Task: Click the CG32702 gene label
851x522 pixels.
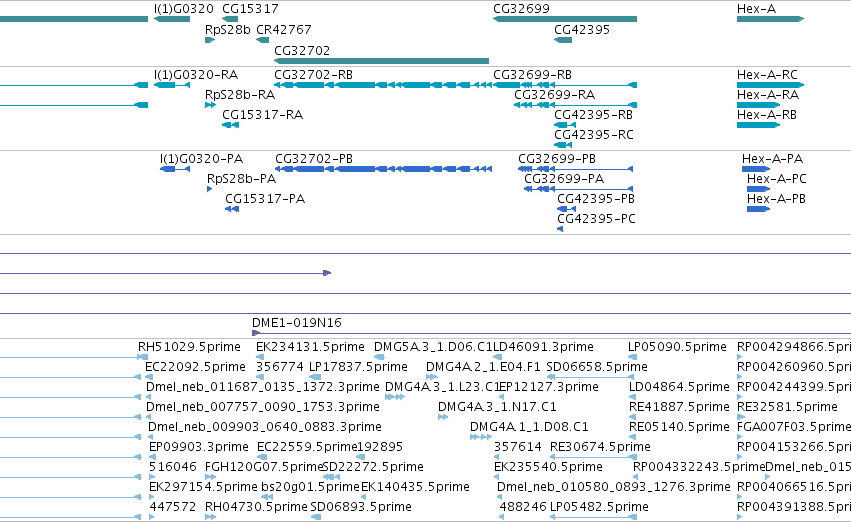Action: 302,50
